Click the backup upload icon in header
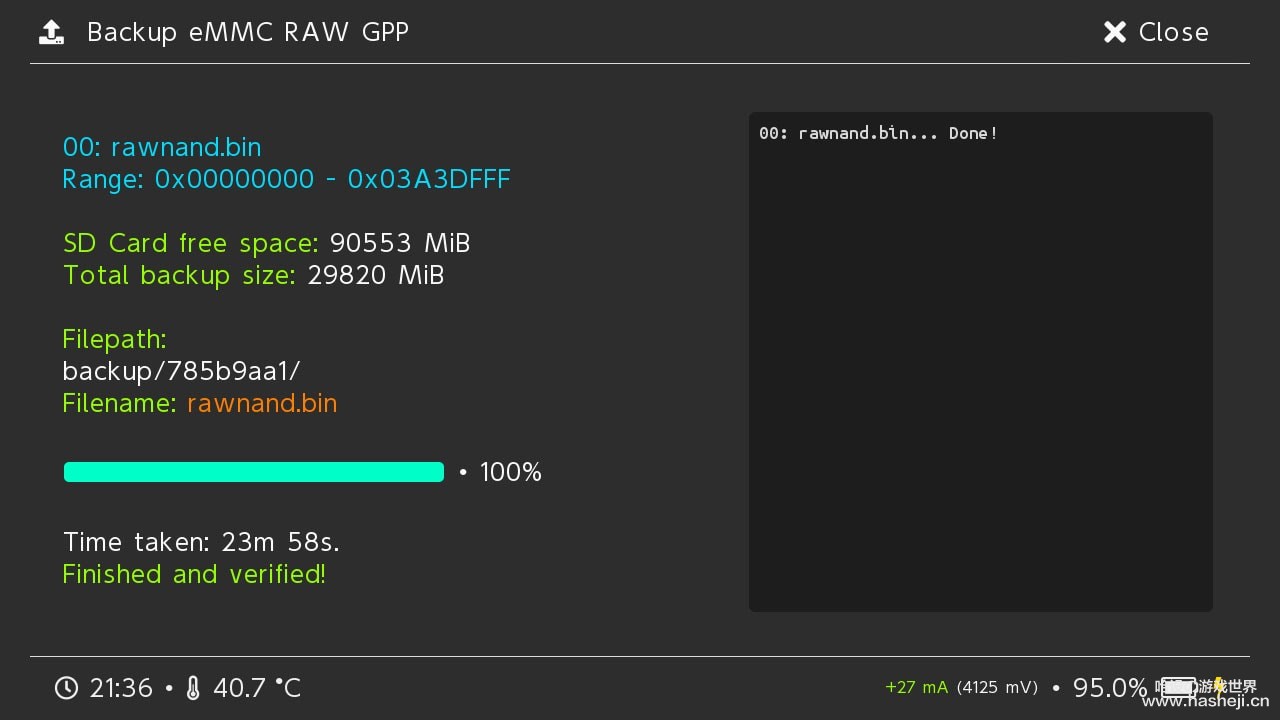This screenshot has width=1280, height=720. click(51, 32)
